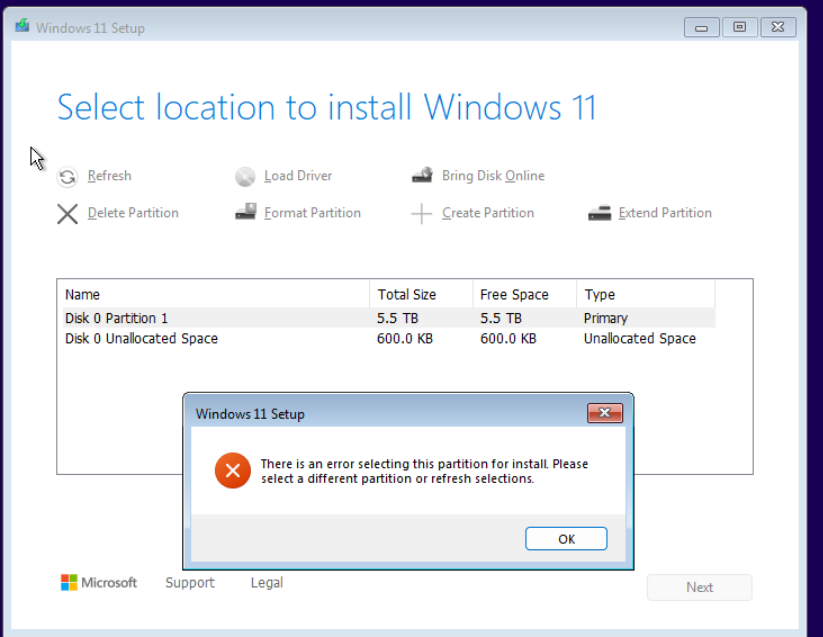Viewport: 823px width, 637px height.
Task: Select the Disk 0 Partition 1 row
Action: (388, 318)
